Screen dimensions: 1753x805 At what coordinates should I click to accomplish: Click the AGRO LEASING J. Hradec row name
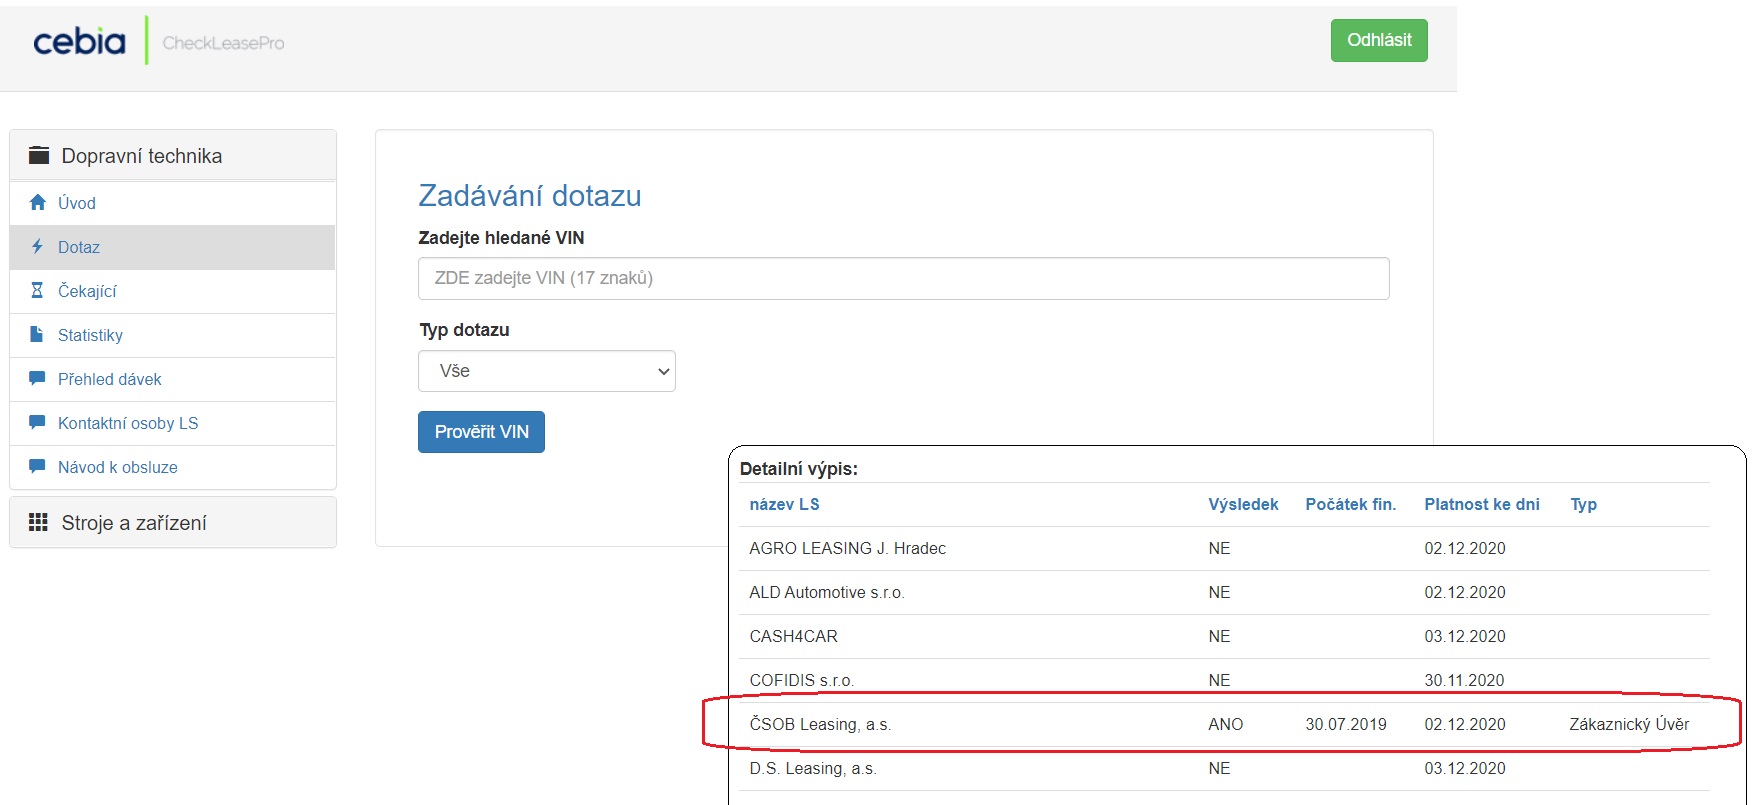coord(847,548)
